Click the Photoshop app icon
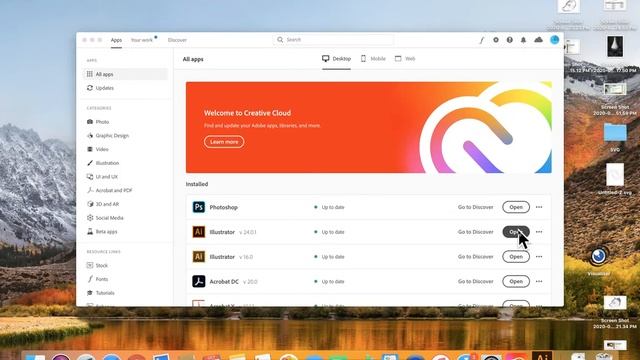Viewport: 640px width, 360px height. (x=199, y=207)
